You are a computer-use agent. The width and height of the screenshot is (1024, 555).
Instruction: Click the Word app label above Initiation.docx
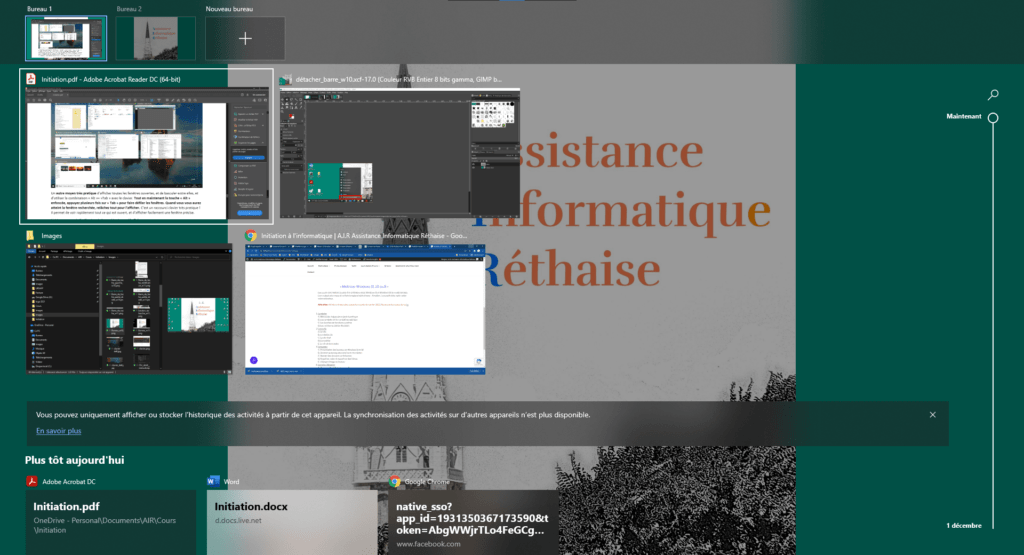click(x=231, y=482)
